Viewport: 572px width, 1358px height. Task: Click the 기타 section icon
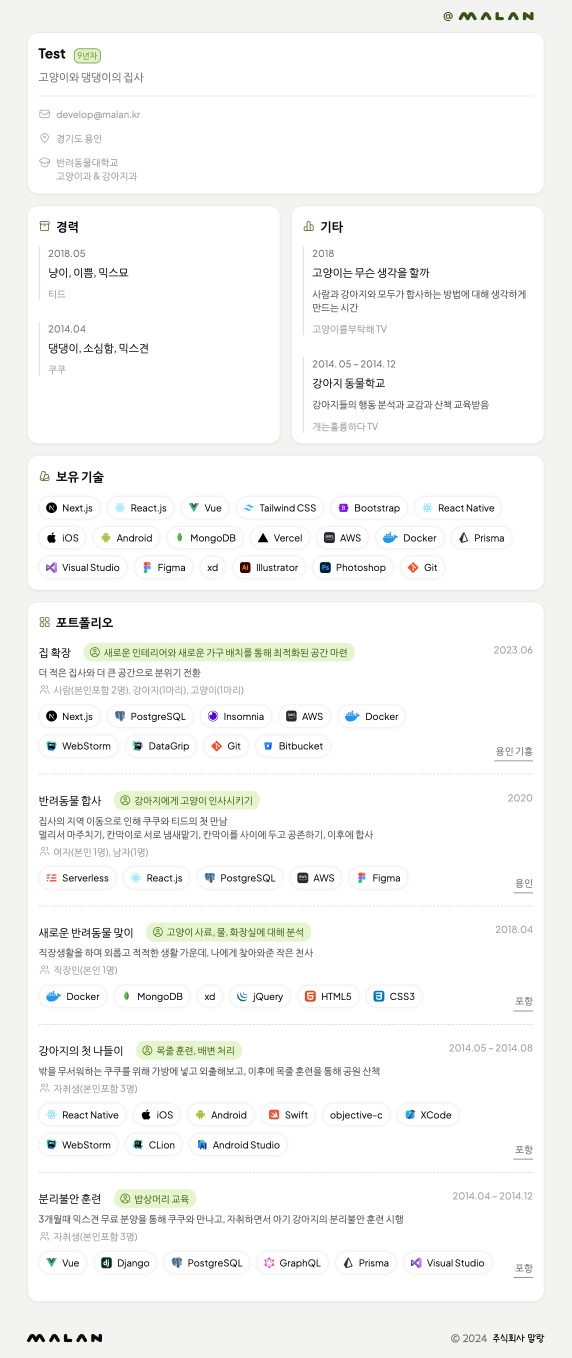tap(308, 226)
